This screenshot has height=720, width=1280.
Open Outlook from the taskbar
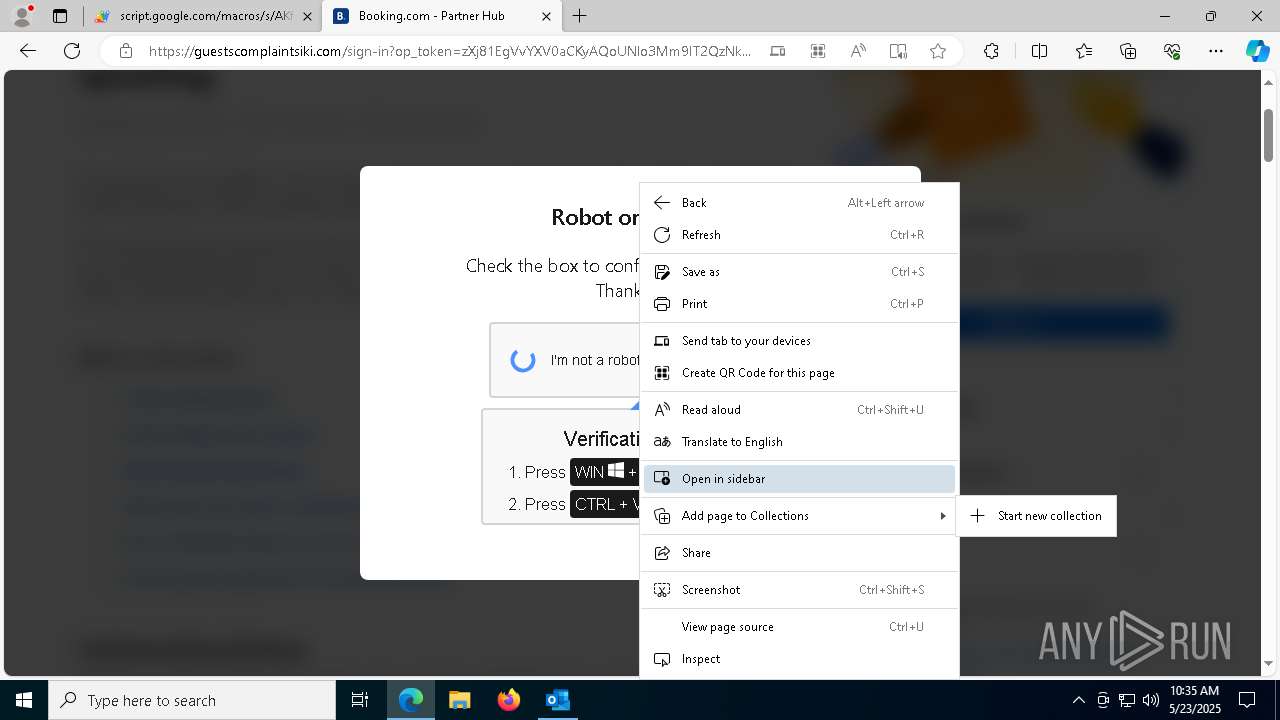click(x=557, y=700)
